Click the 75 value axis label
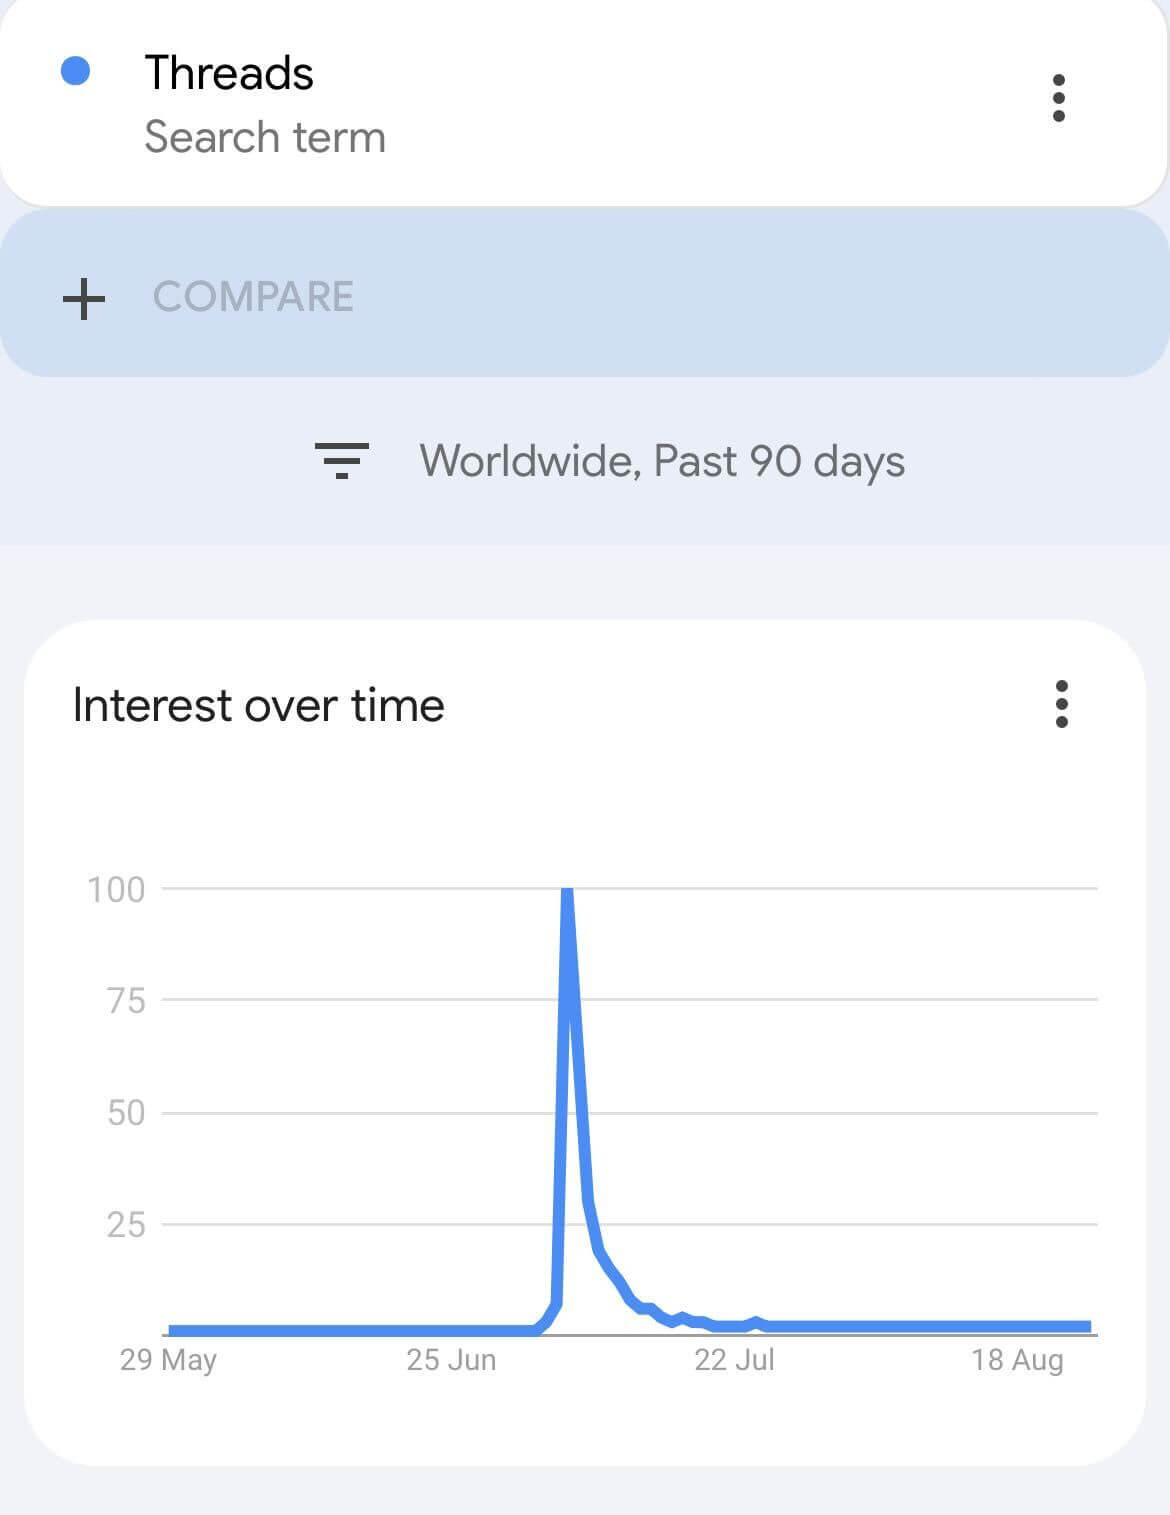 coord(126,1000)
